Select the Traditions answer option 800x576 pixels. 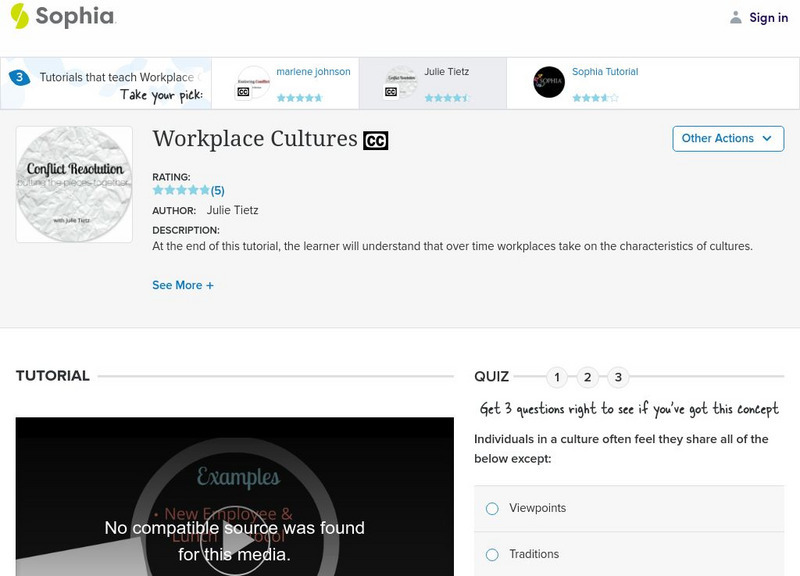(x=491, y=554)
